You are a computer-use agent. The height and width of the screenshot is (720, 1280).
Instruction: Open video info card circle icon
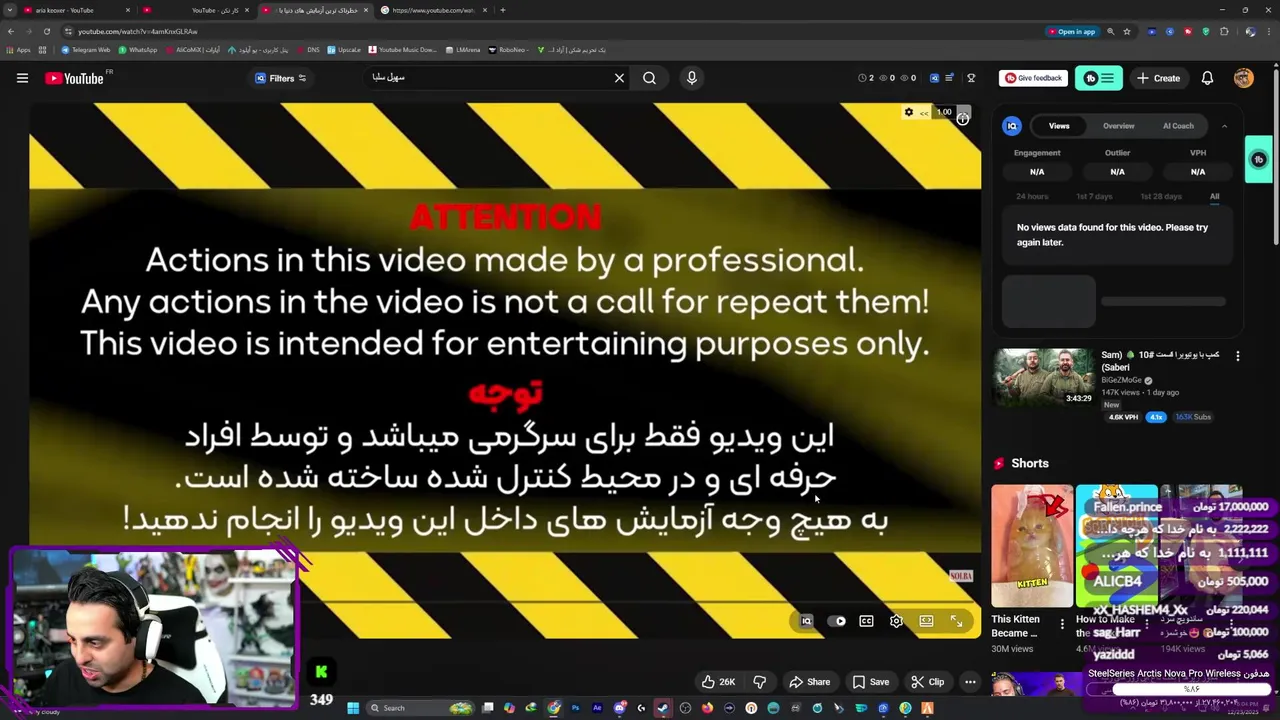coord(962,118)
